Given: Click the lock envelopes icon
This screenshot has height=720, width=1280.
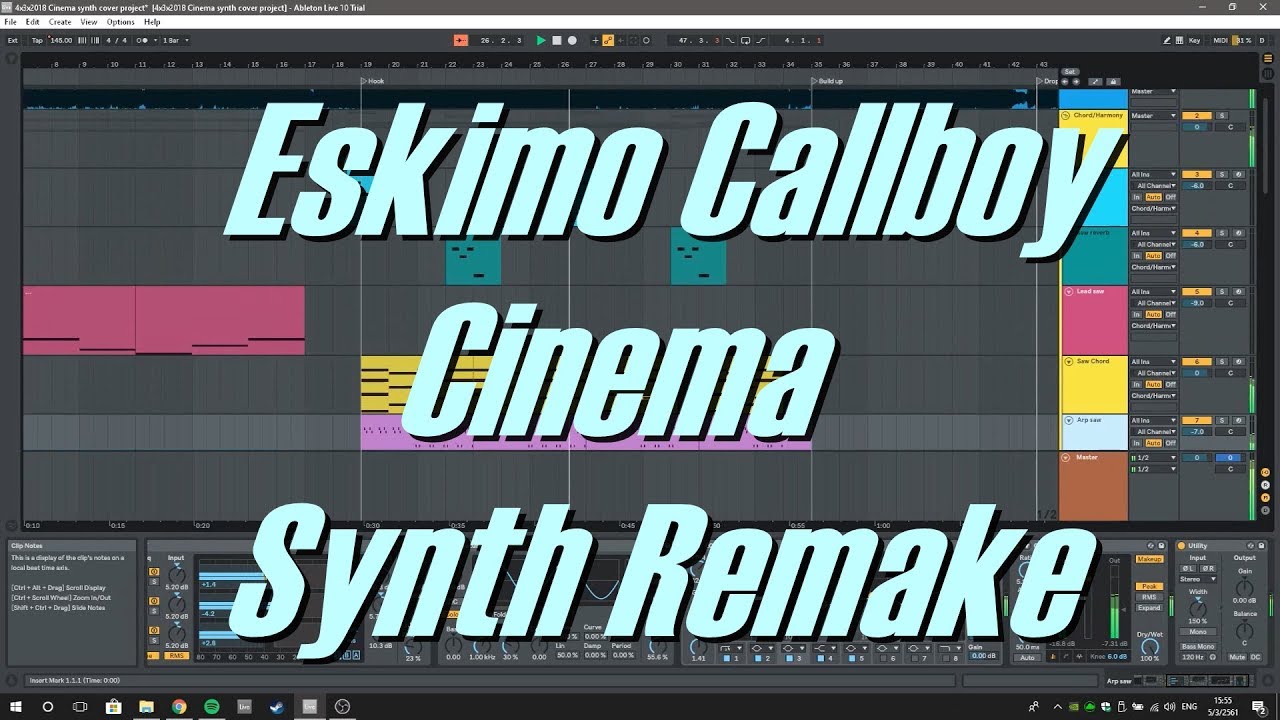Looking at the screenshot, I should (1113, 82).
